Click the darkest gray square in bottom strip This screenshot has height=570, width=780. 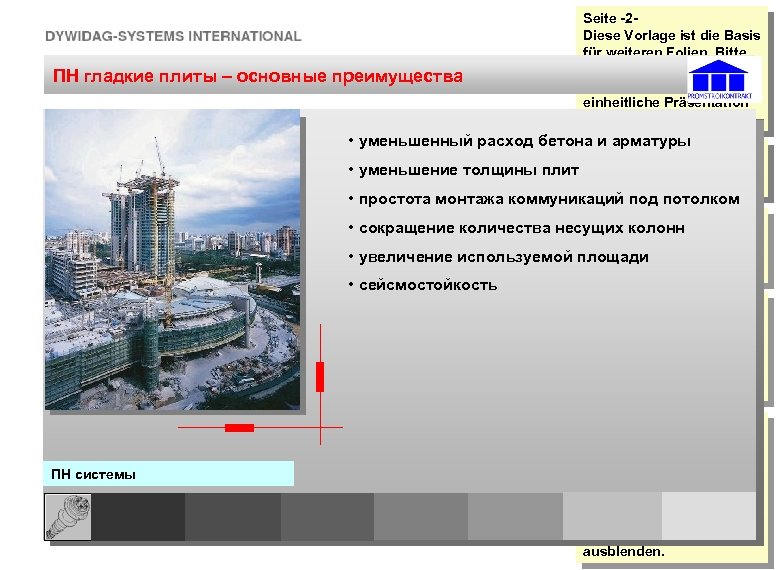pyautogui.click(x=138, y=517)
